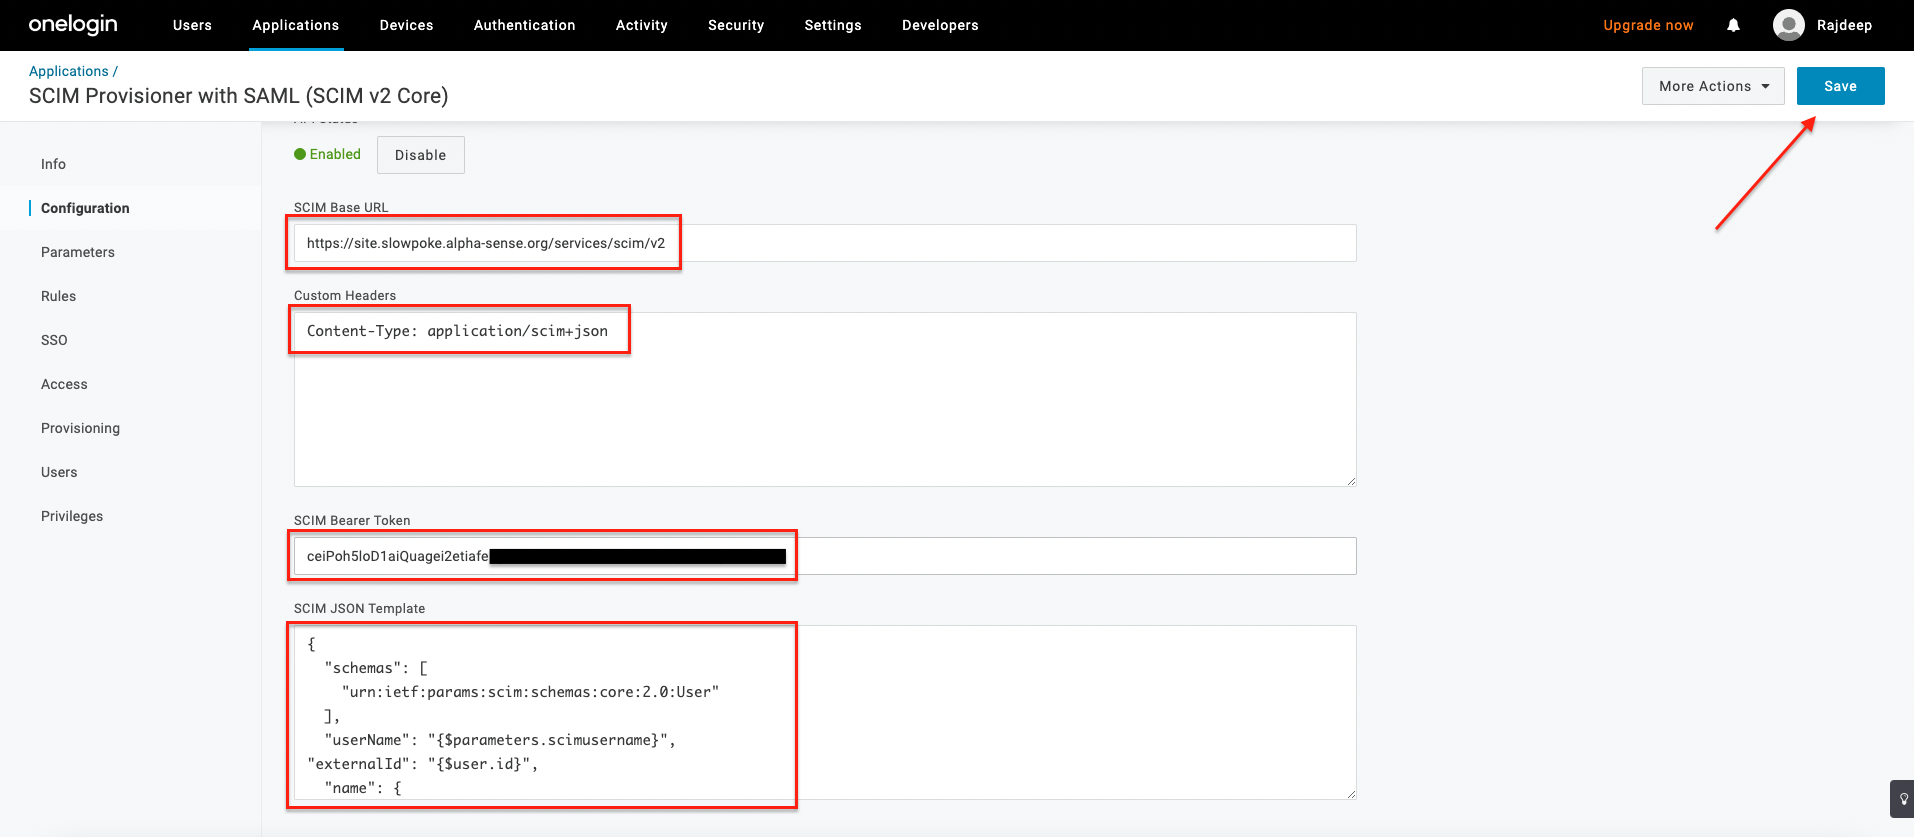
Task: Click into the SCIM Base URL field
Action: point(1000,243)
